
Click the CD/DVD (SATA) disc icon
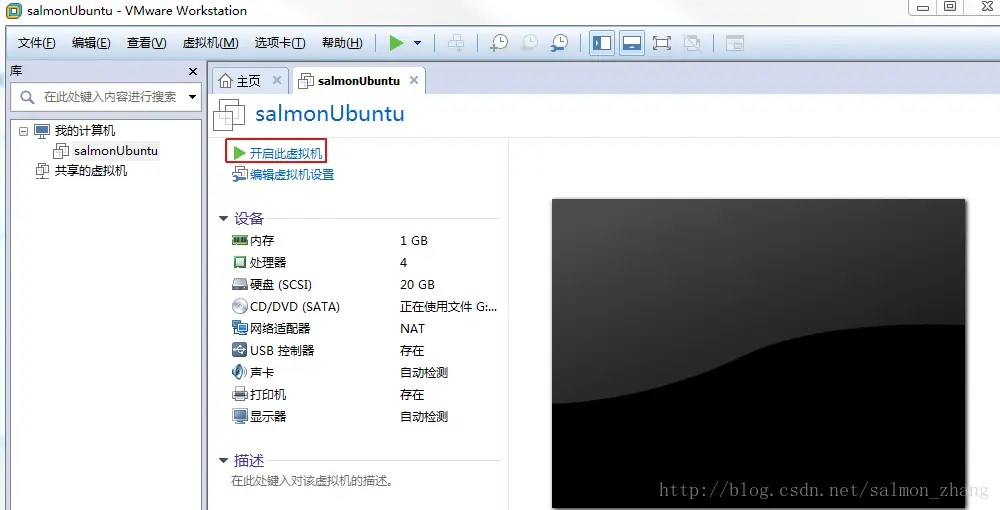pos(240,306)
